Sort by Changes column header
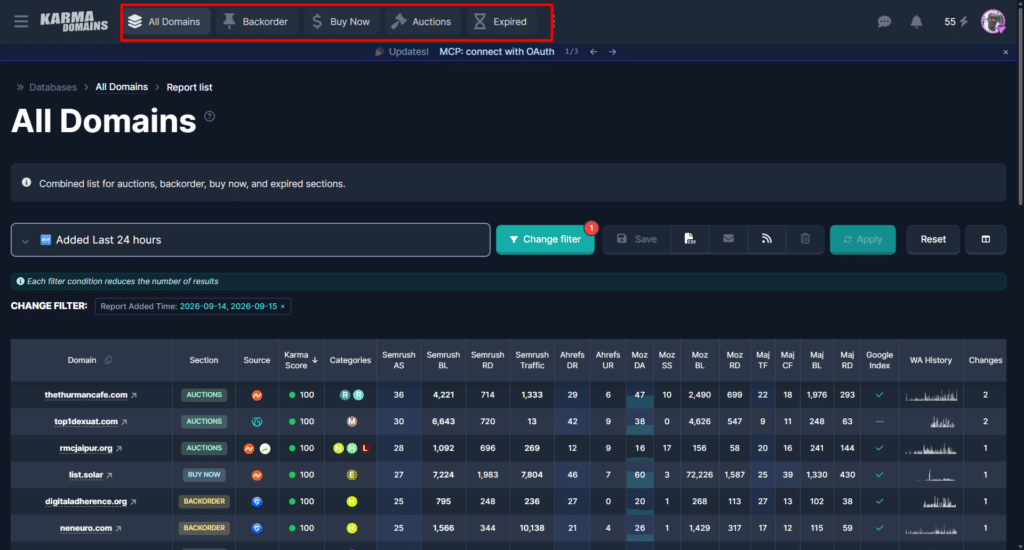The height and width of the screenshot is (550, 1024). (985, 360)
